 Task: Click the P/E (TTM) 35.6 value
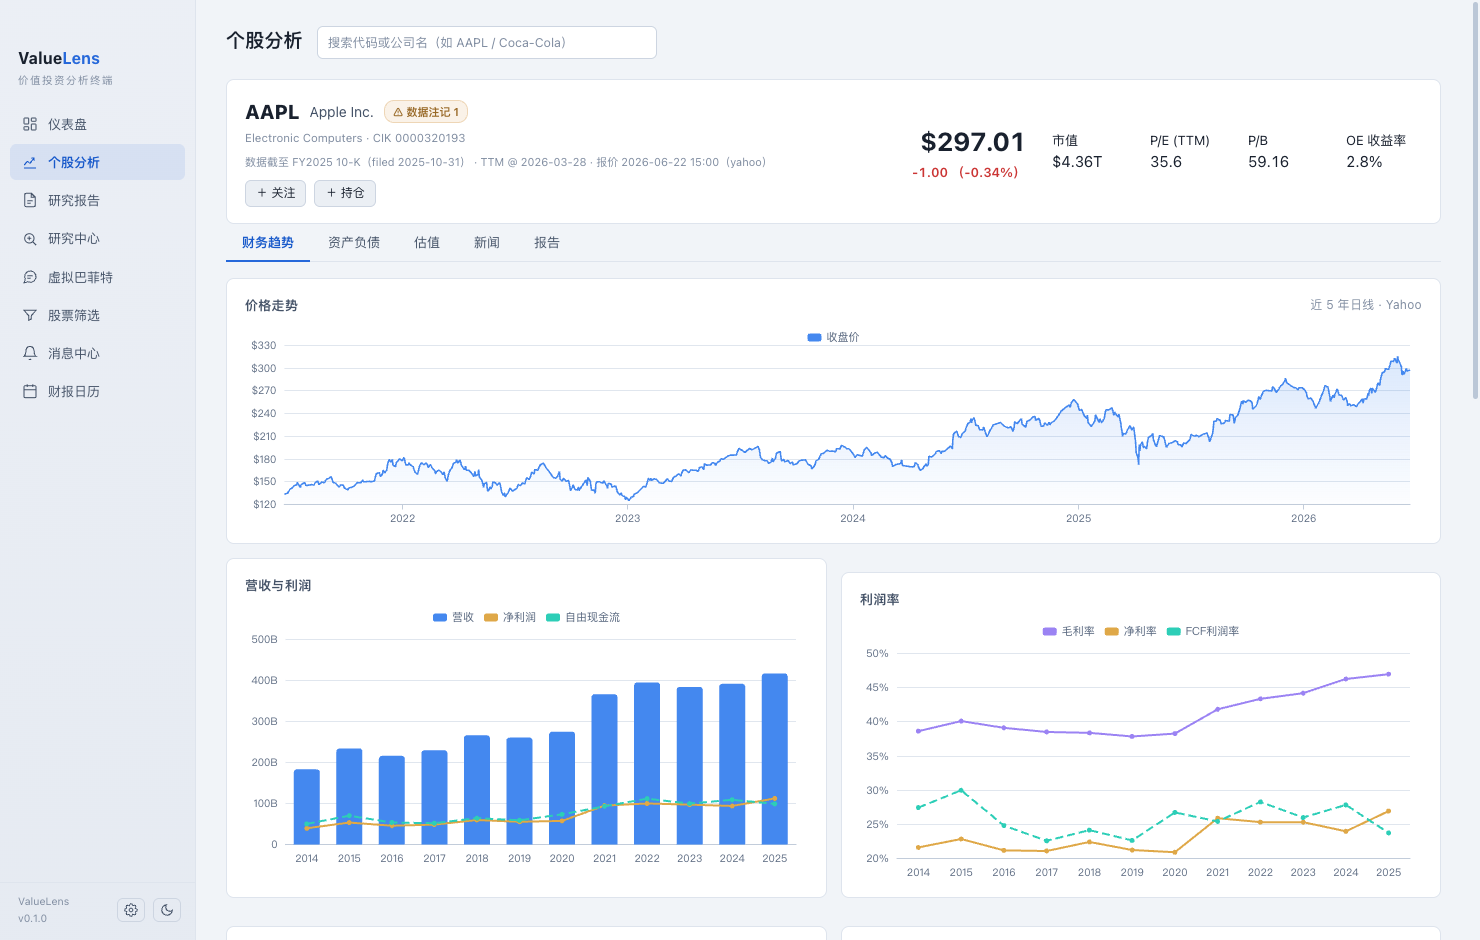click(x=1166, y=162)
